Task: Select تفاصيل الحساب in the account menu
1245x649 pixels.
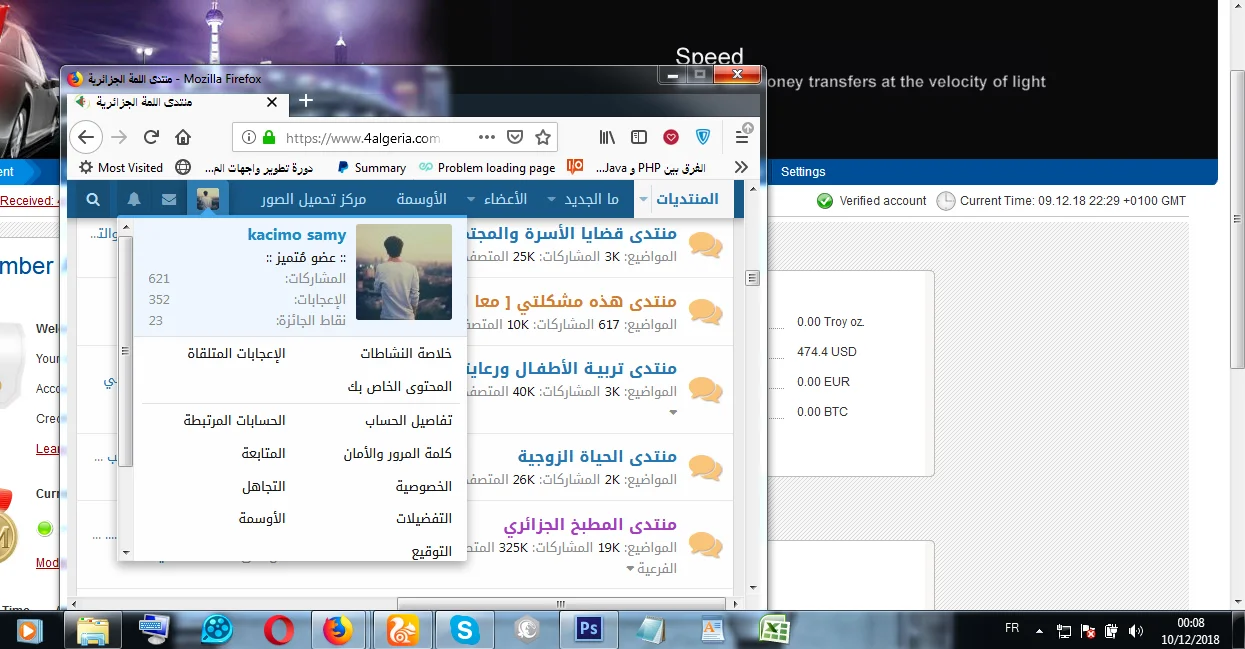Action: click(408, 421)
